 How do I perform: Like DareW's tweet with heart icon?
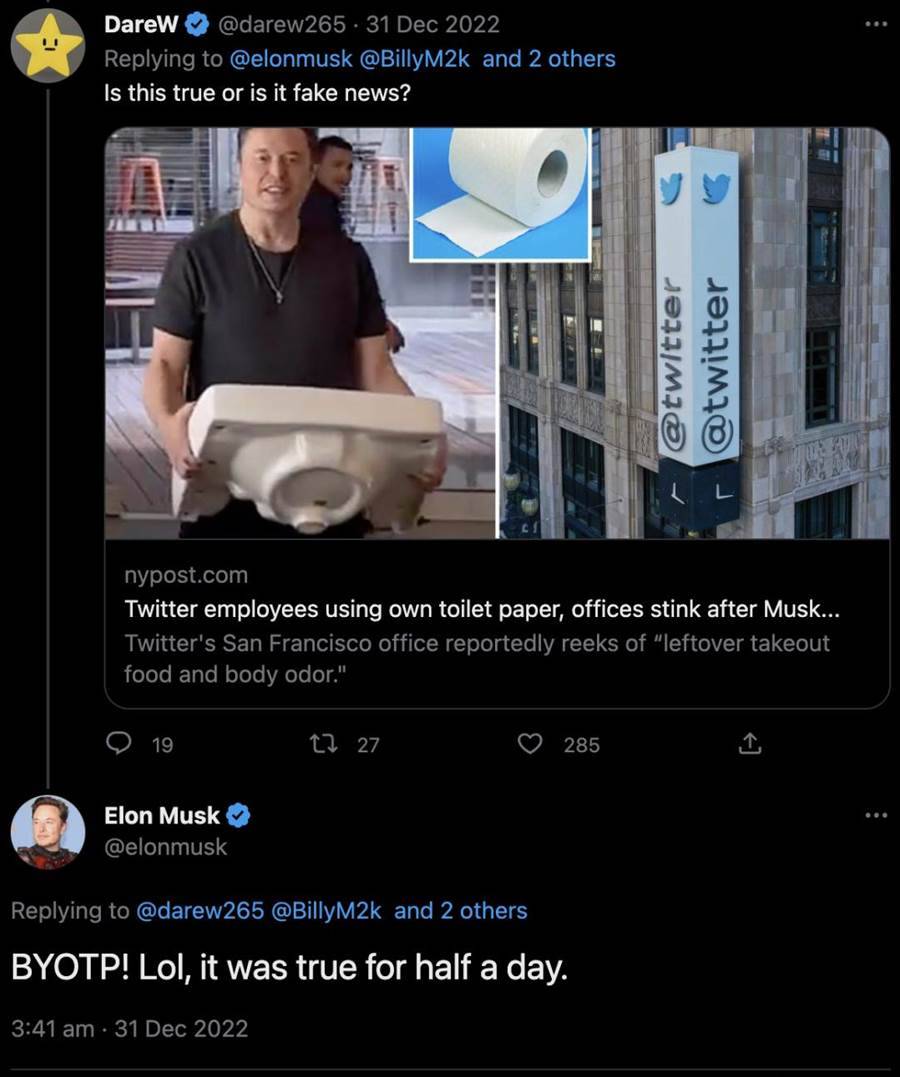530,743
